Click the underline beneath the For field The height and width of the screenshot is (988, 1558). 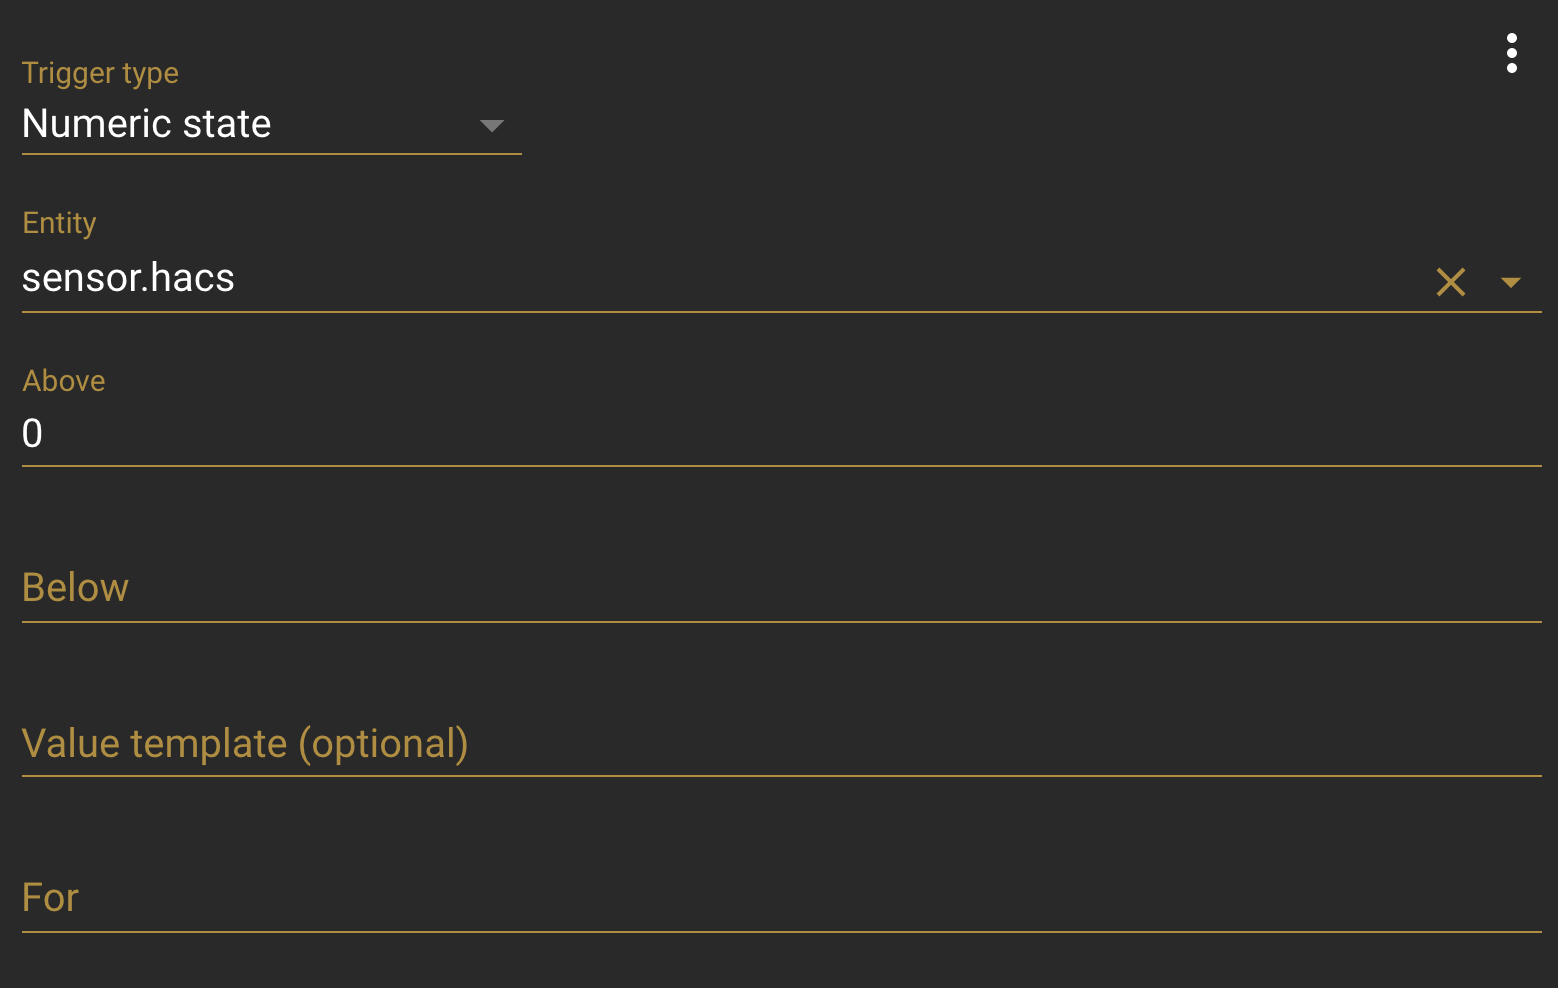780,932
